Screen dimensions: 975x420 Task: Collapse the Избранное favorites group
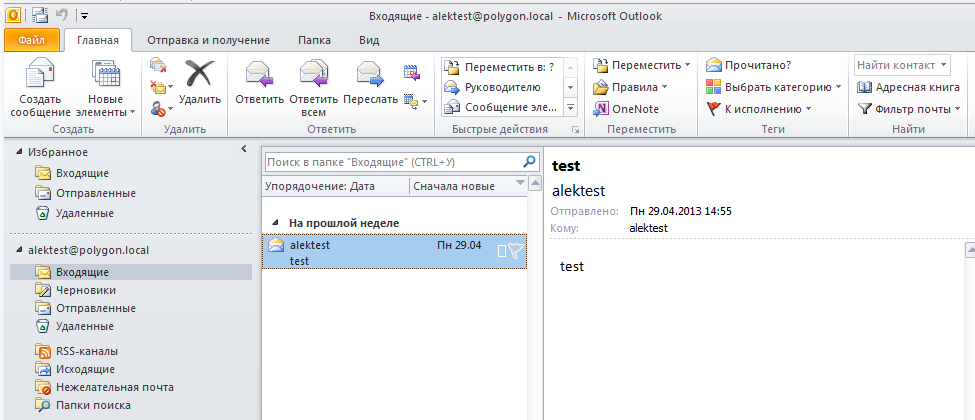(19, 152)
